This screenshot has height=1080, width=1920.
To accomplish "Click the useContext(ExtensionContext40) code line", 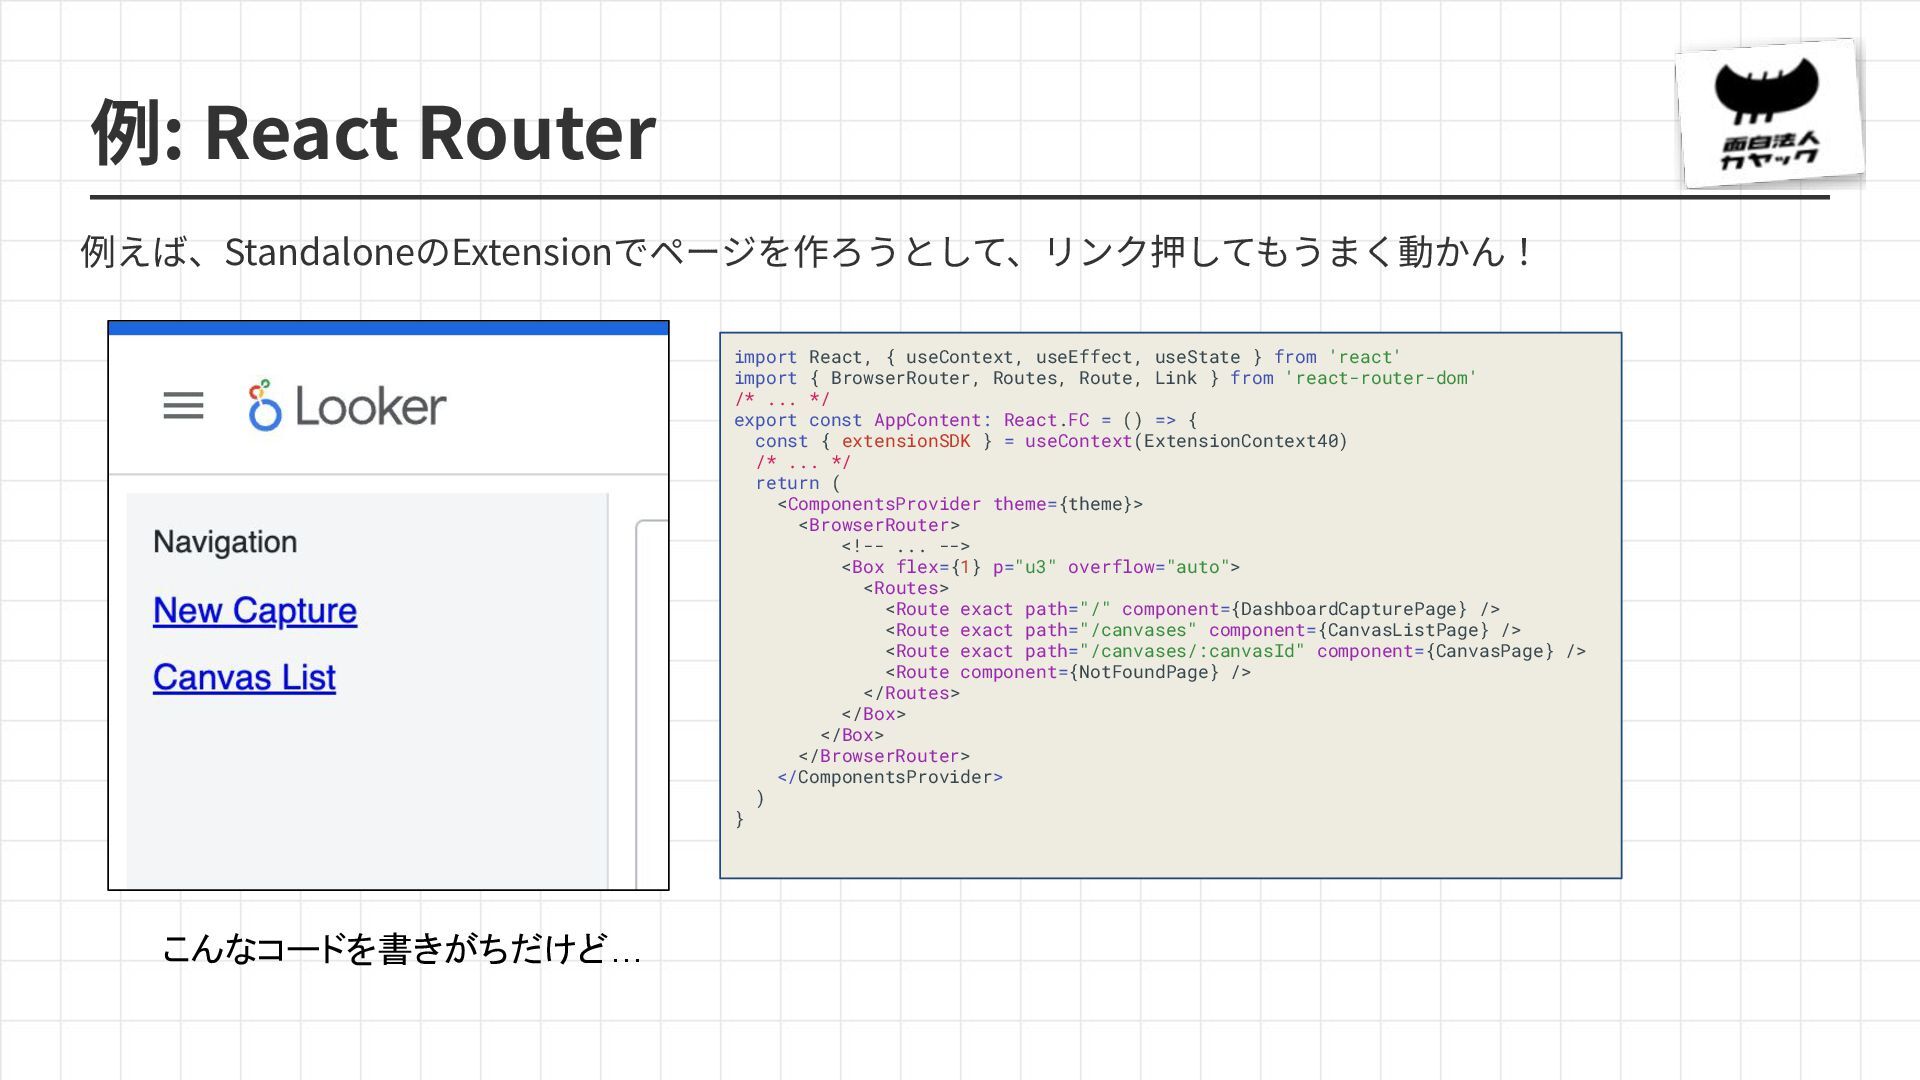I will pyautogui.click(x=1050, y=441).
